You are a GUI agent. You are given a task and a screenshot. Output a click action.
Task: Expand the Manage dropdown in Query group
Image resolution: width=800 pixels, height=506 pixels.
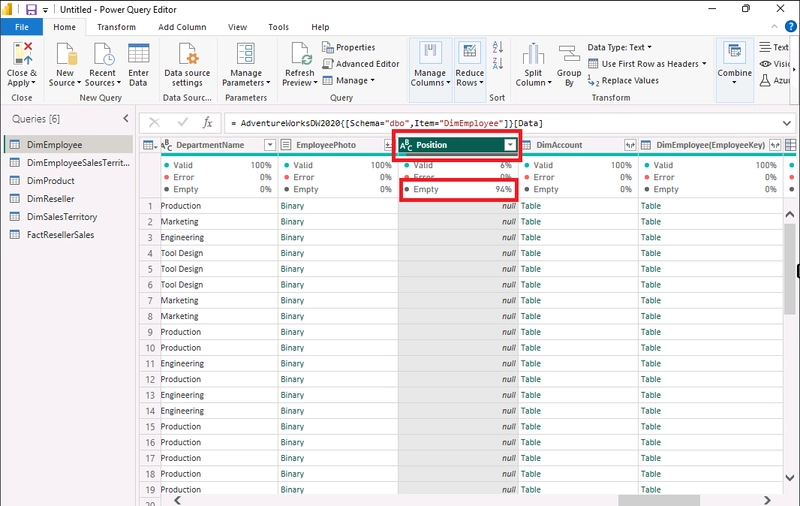click(349, 81)
